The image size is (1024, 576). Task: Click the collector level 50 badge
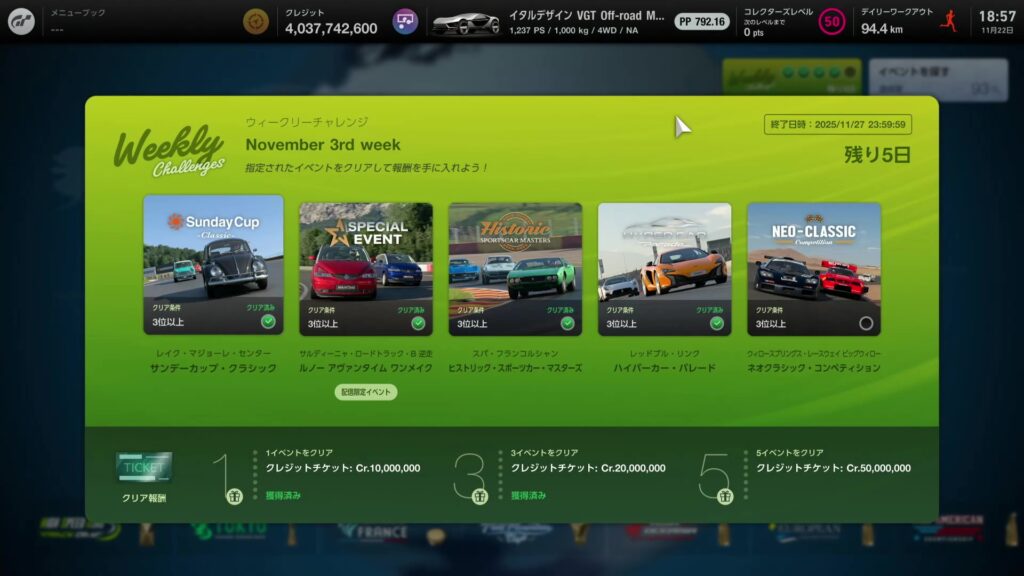[830, 21]
